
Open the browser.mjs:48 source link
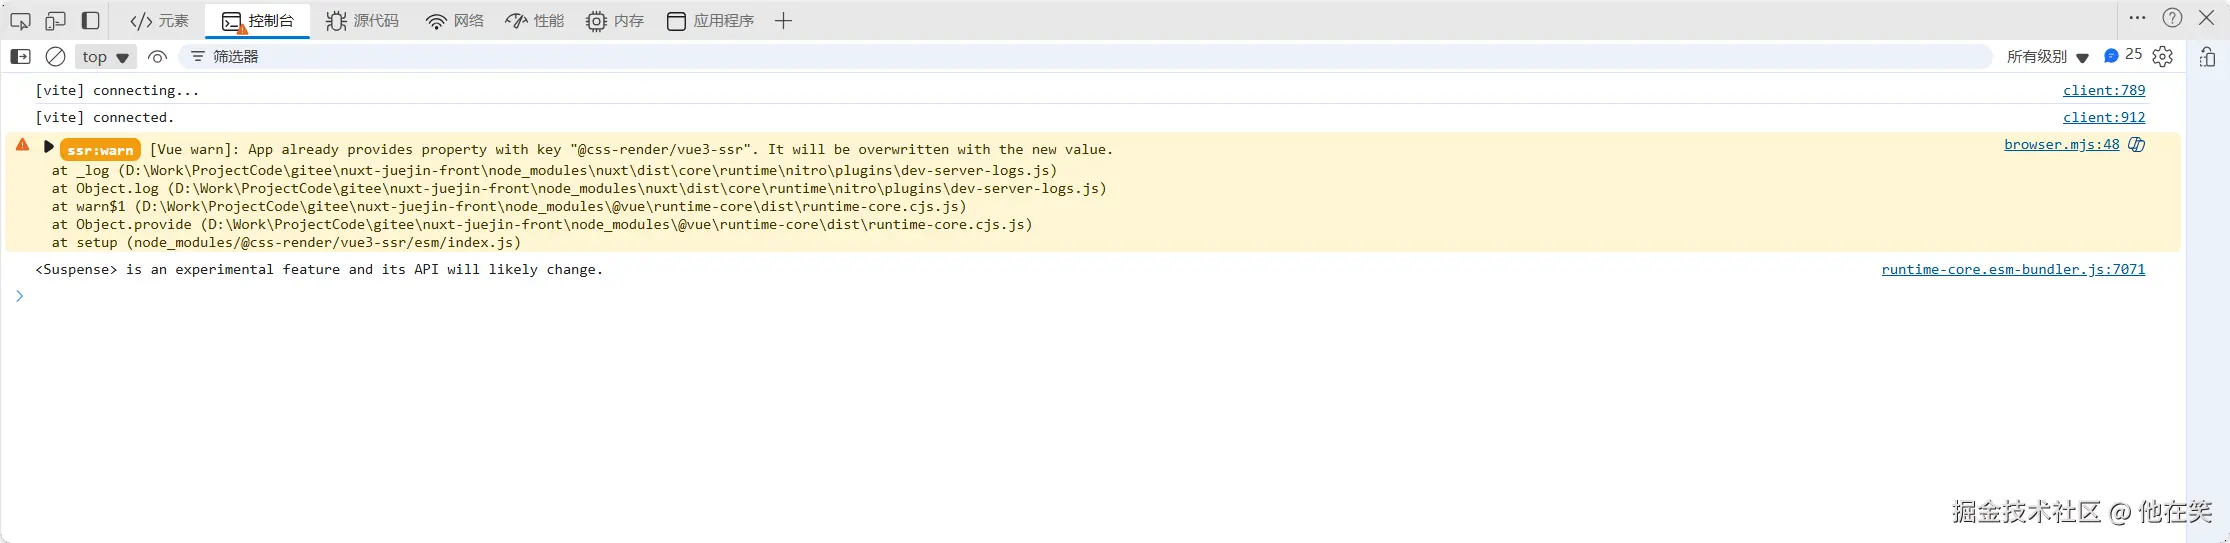pyautogui.click(x=2061, y=144)
